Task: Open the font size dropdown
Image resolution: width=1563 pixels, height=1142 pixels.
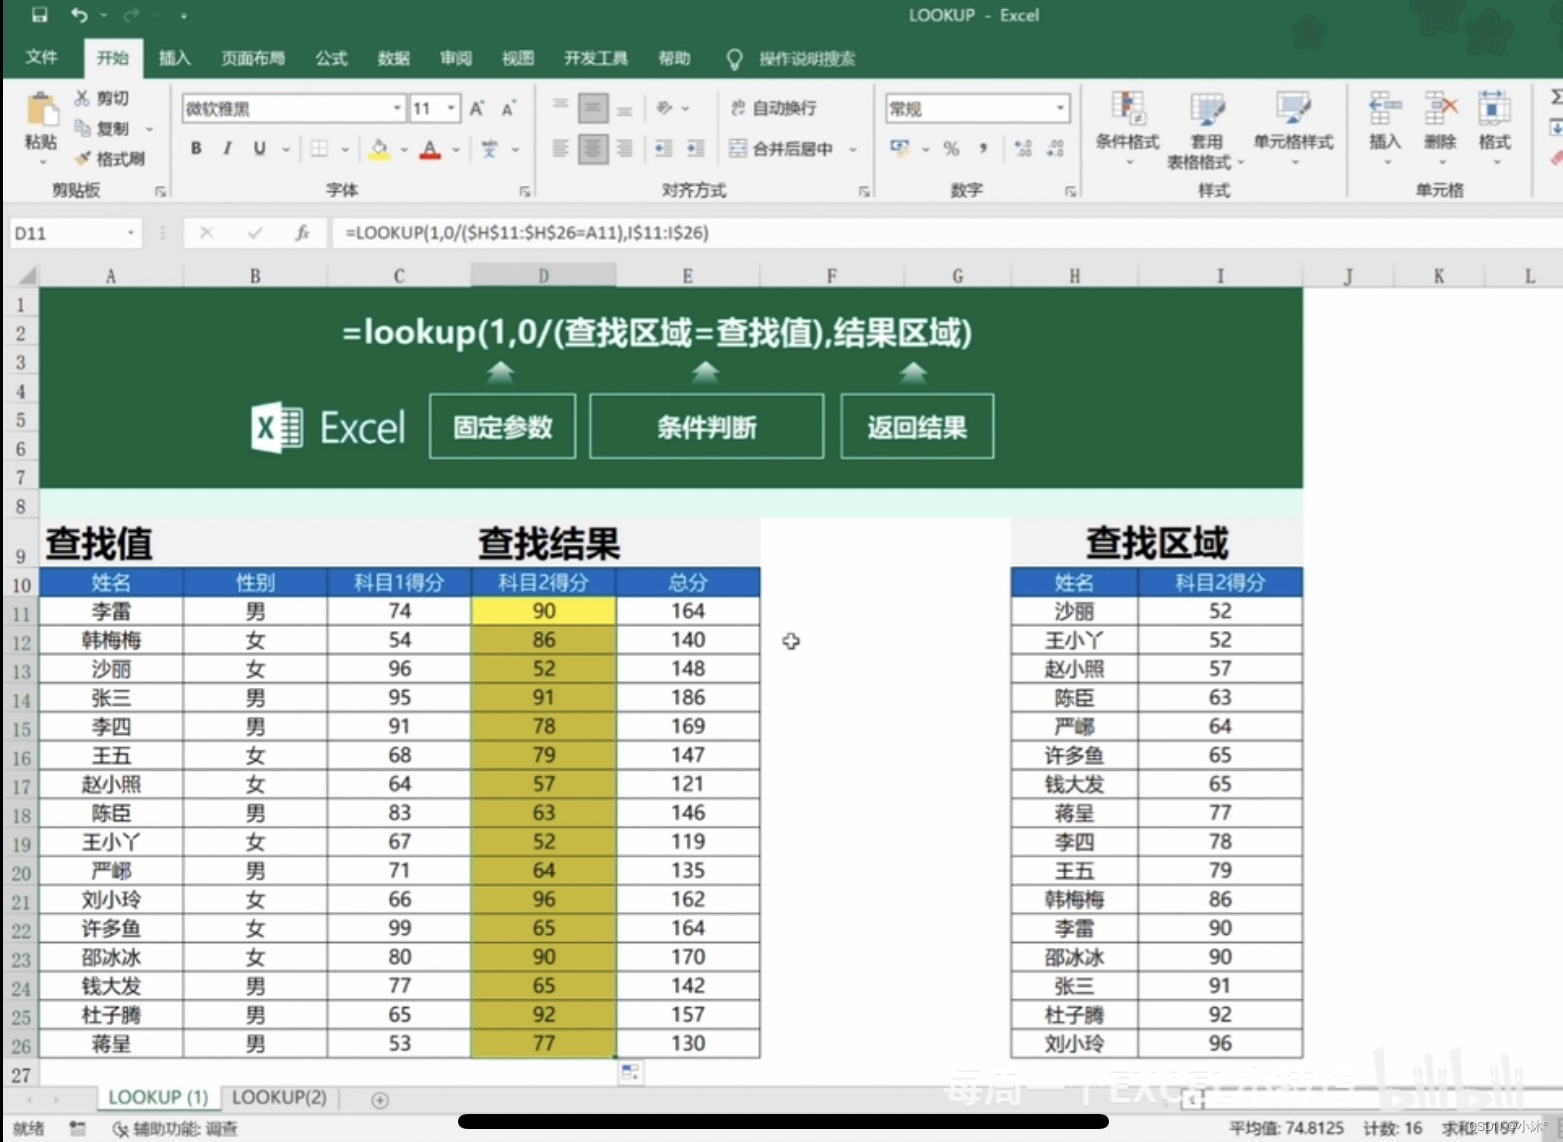Action: [x=452, y=108]
